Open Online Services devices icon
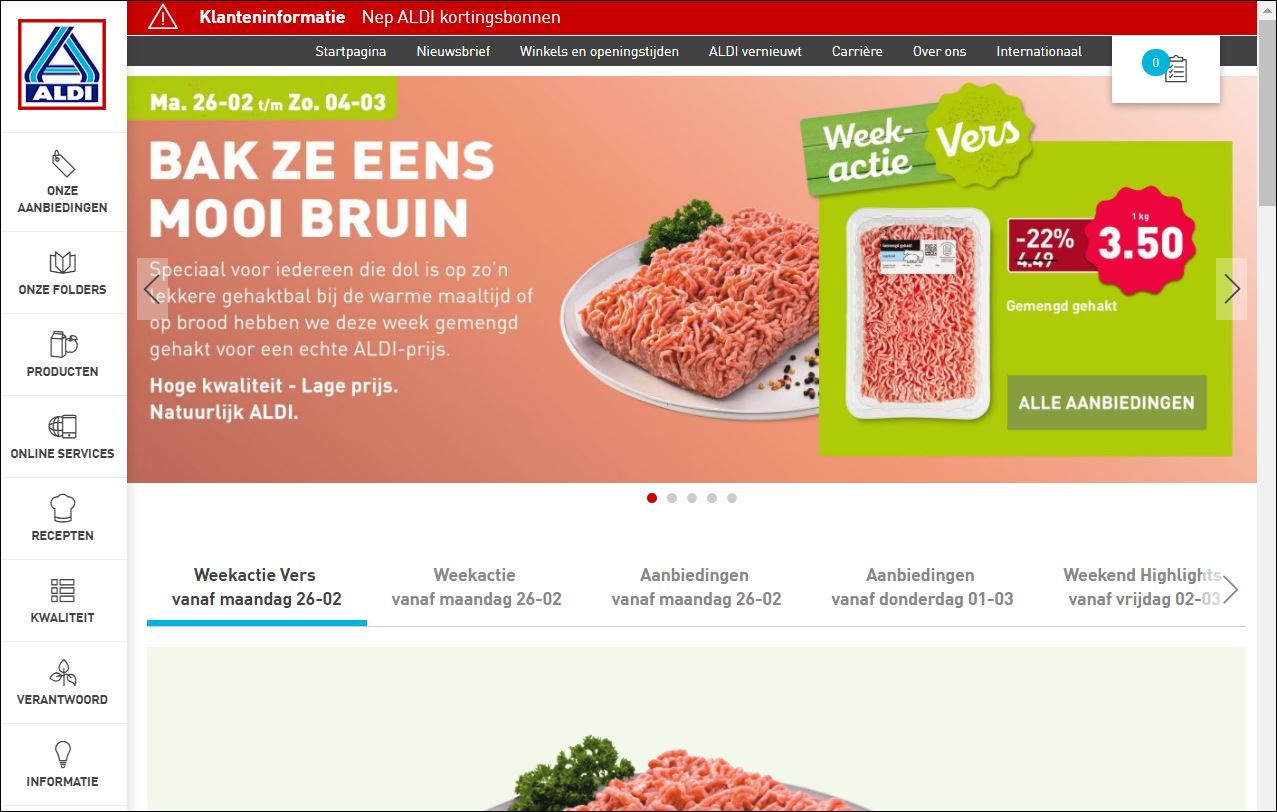Viewport: 1277px width, 812px height. click(x=63, y=427)
